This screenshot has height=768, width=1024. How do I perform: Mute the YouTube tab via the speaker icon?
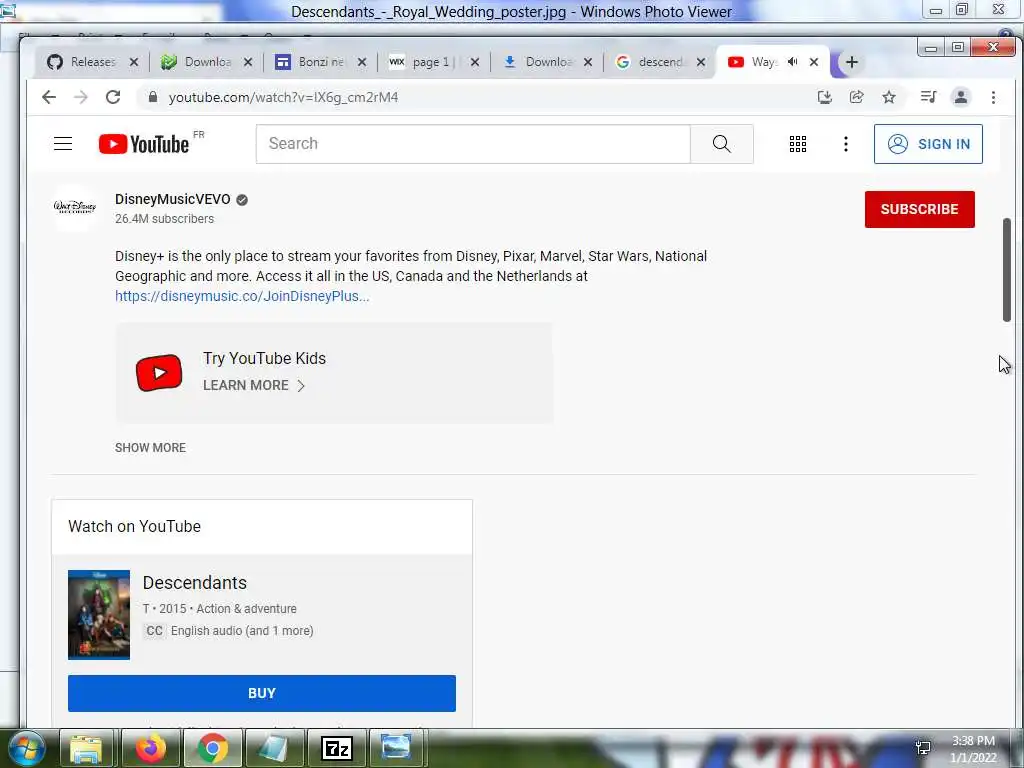pyautogui.click(x=793, y=62)
